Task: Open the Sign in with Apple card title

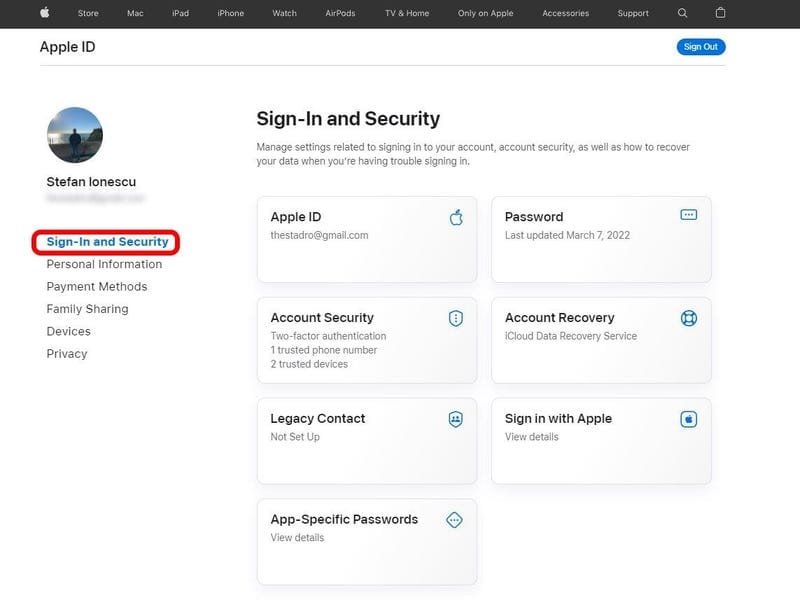Action: coord(558,419)
